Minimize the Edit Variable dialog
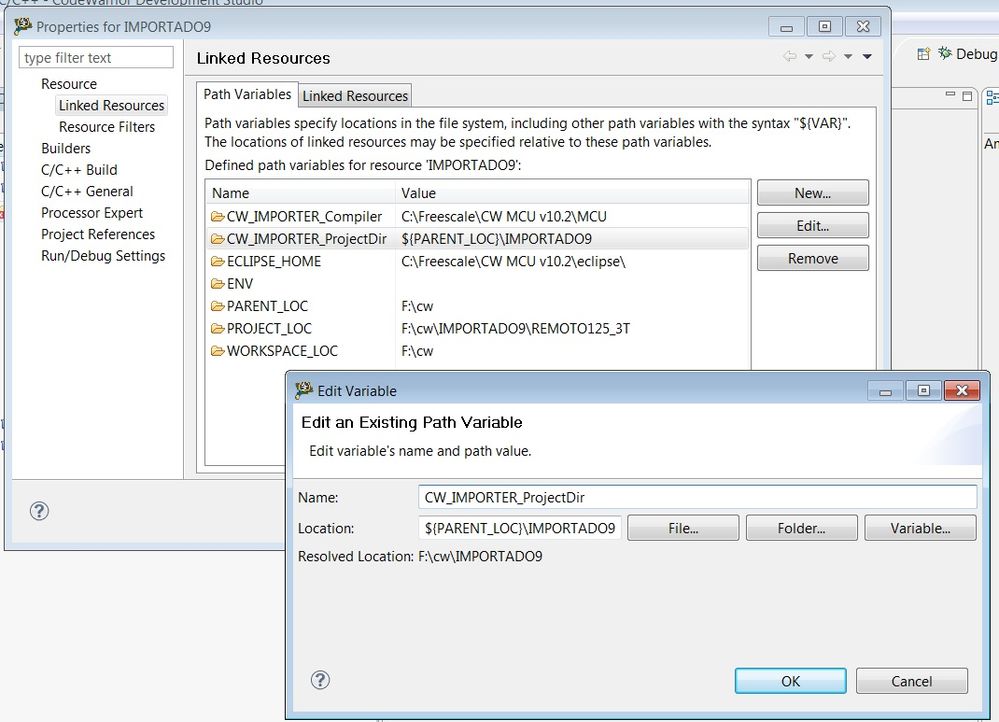 [886, 391]
